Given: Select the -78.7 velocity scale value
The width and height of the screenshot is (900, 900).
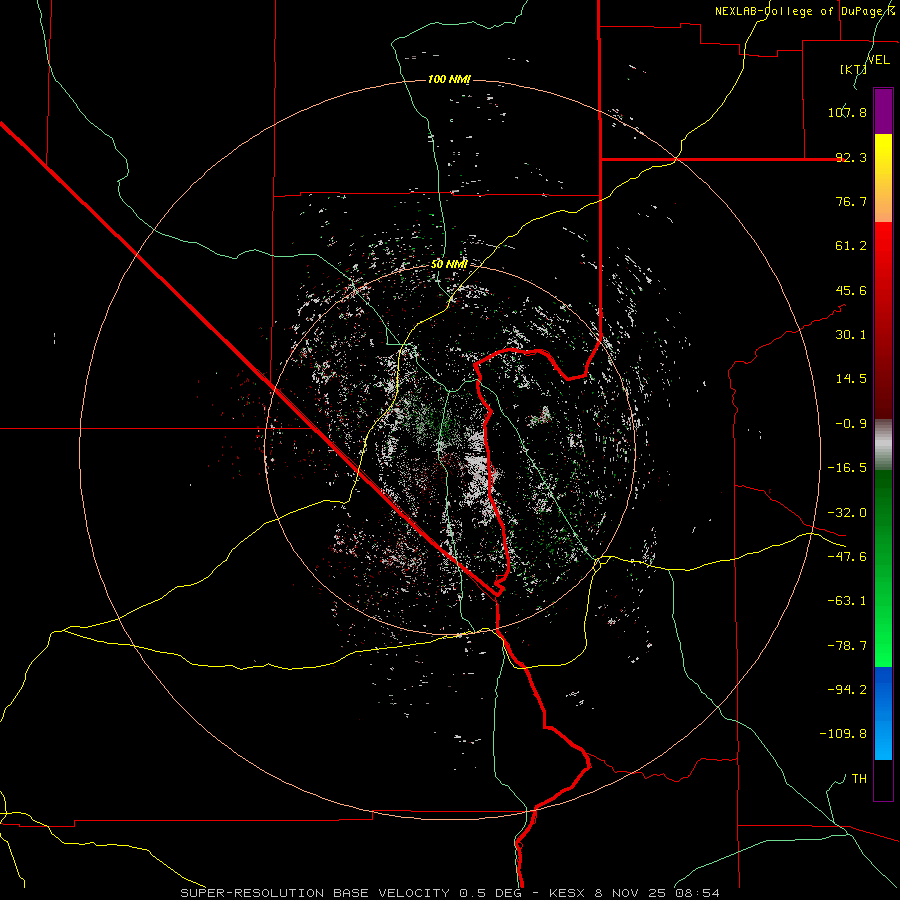Looking at the screenshot, I should 847,646.
